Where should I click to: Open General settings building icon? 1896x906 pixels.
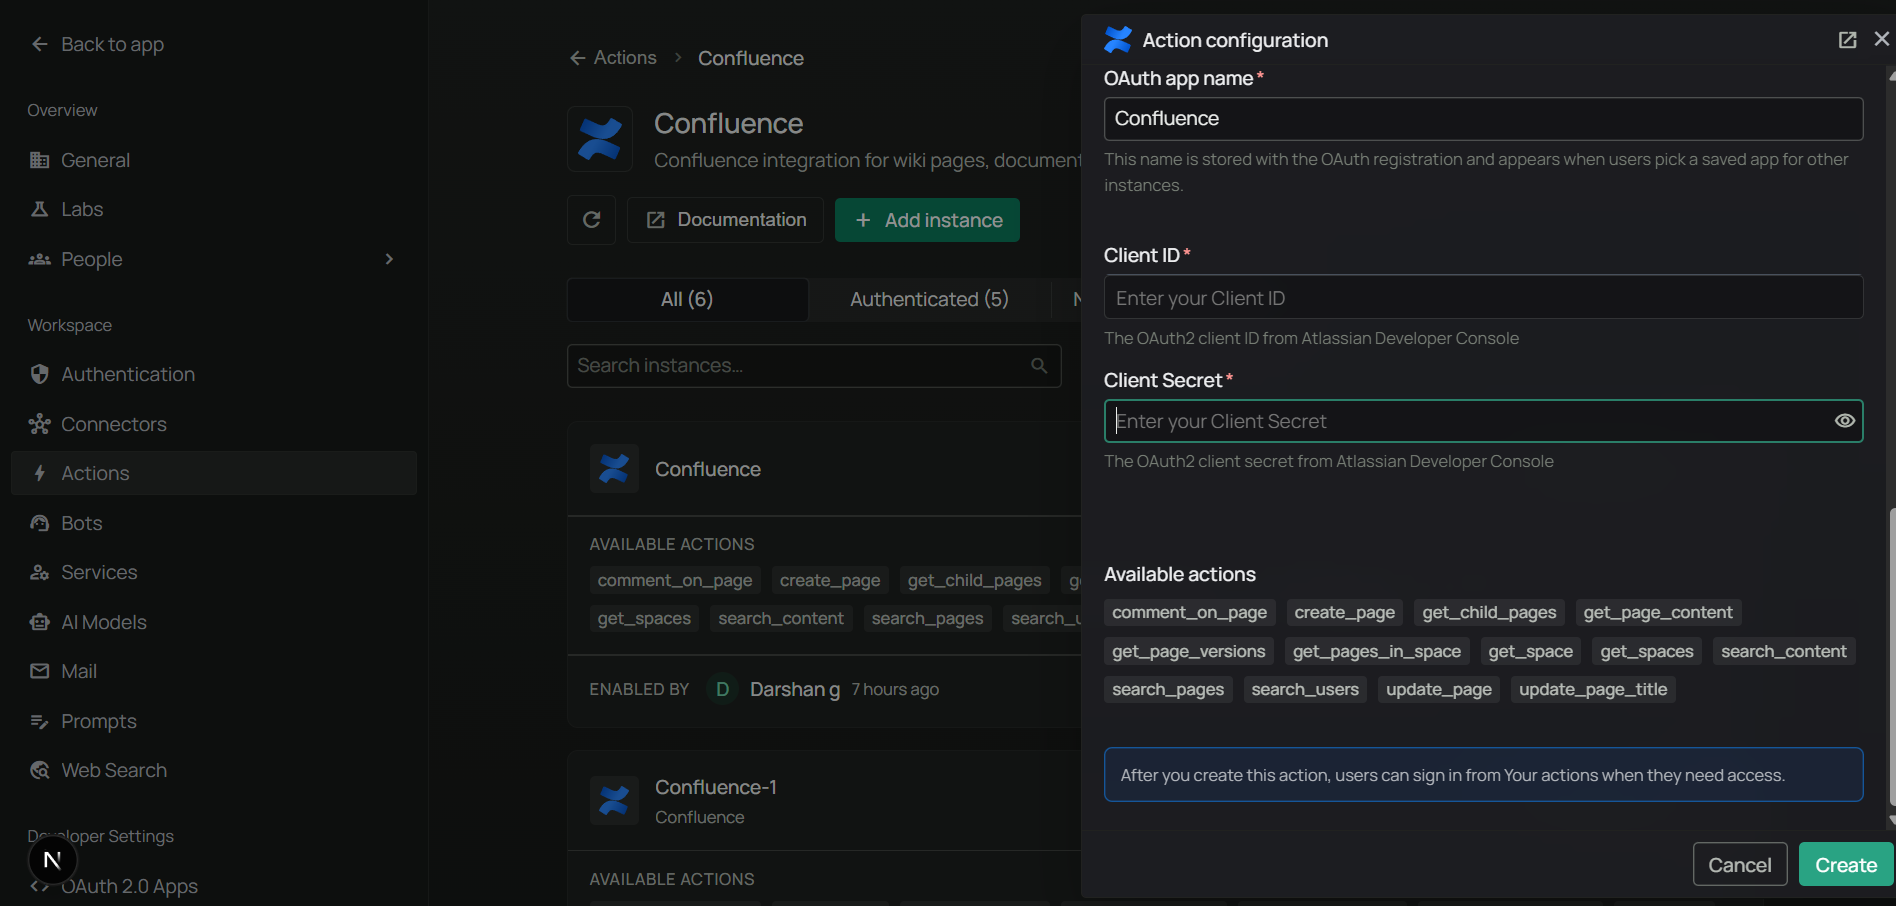click(x=40, y=160)
